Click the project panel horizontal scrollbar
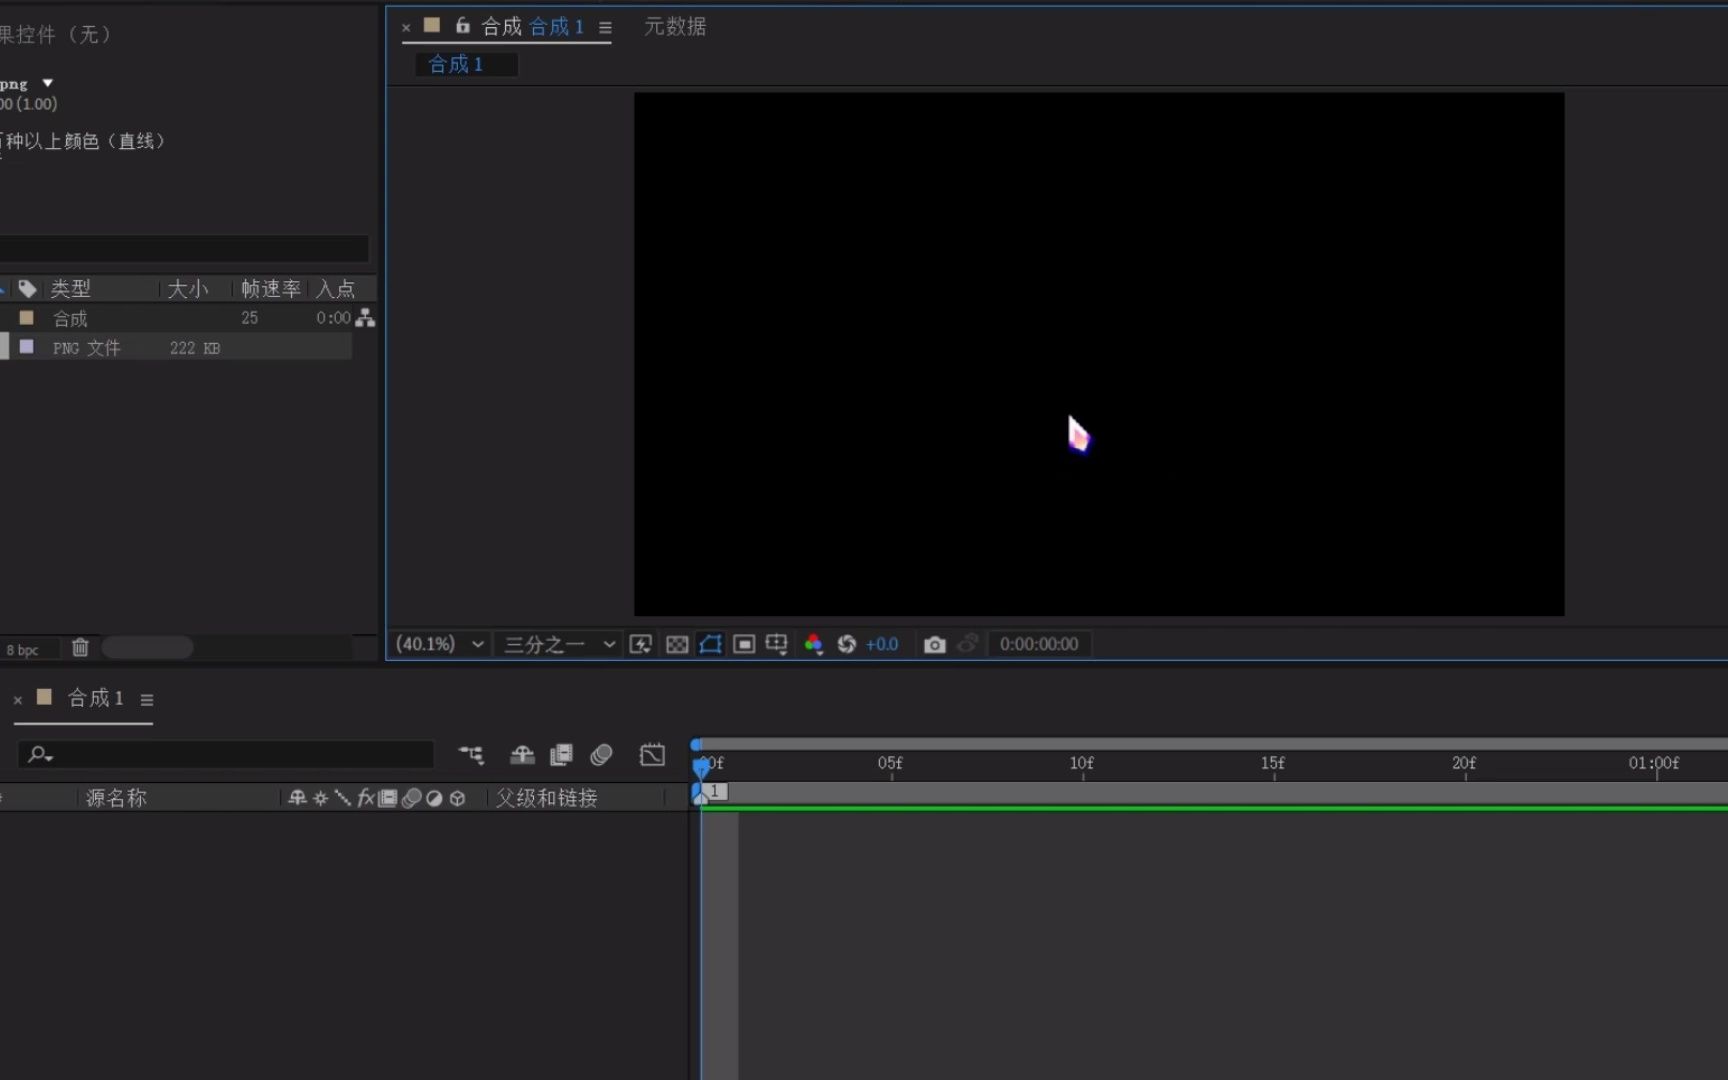Viewport: 1728px width, 1080px height. pyautogui.click(x=147, y=648)
